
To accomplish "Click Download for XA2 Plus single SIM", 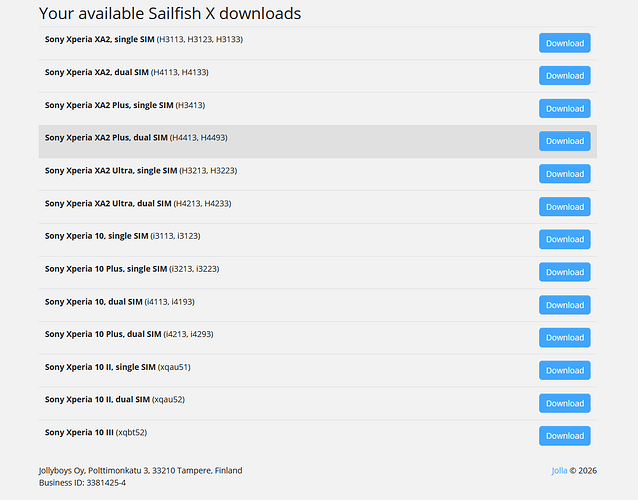I will click(564, 108).
